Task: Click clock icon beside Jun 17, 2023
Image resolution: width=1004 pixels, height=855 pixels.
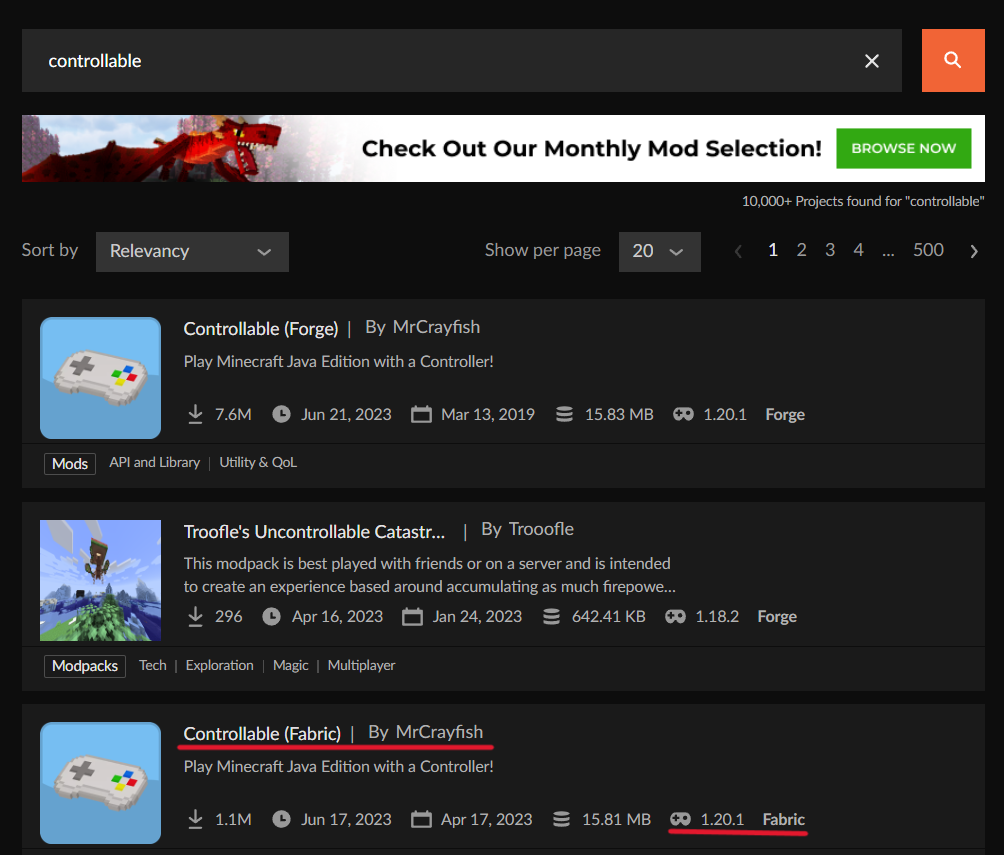Action: click(x=281, y=819)
